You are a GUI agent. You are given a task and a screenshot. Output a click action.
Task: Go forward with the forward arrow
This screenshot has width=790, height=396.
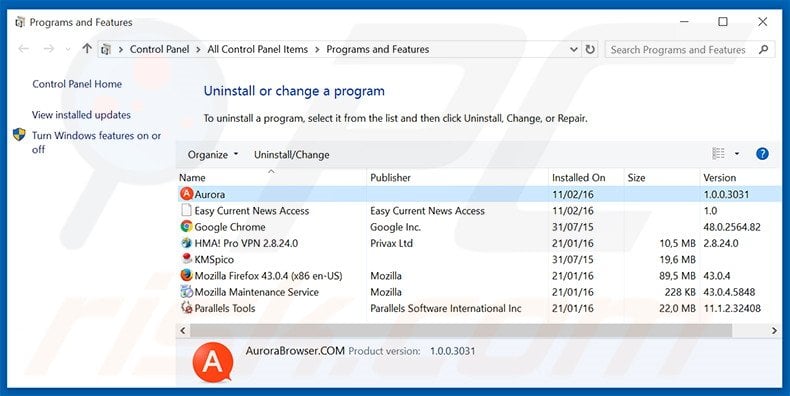48,49
